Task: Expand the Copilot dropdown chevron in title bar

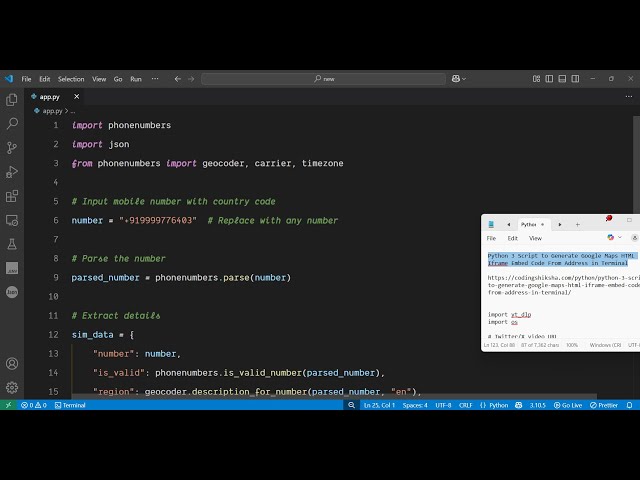Action: (x=464, y=79)
